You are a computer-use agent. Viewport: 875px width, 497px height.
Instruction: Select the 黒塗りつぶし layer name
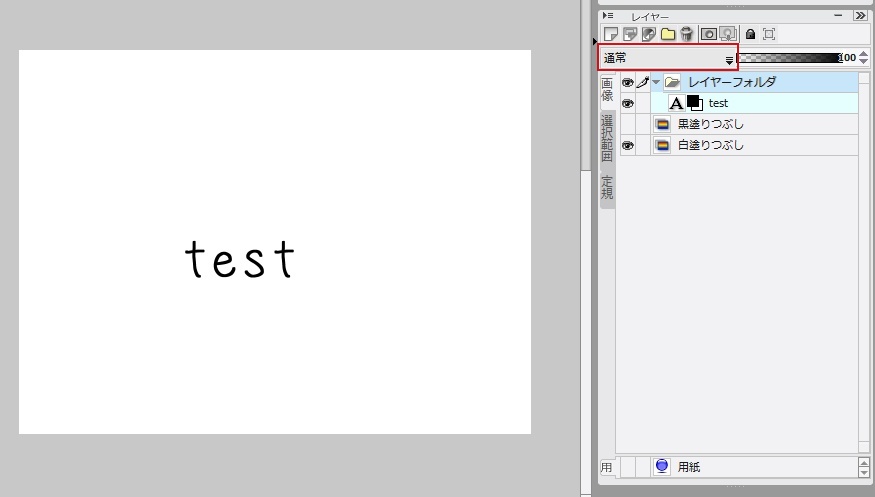pos(710,124)
